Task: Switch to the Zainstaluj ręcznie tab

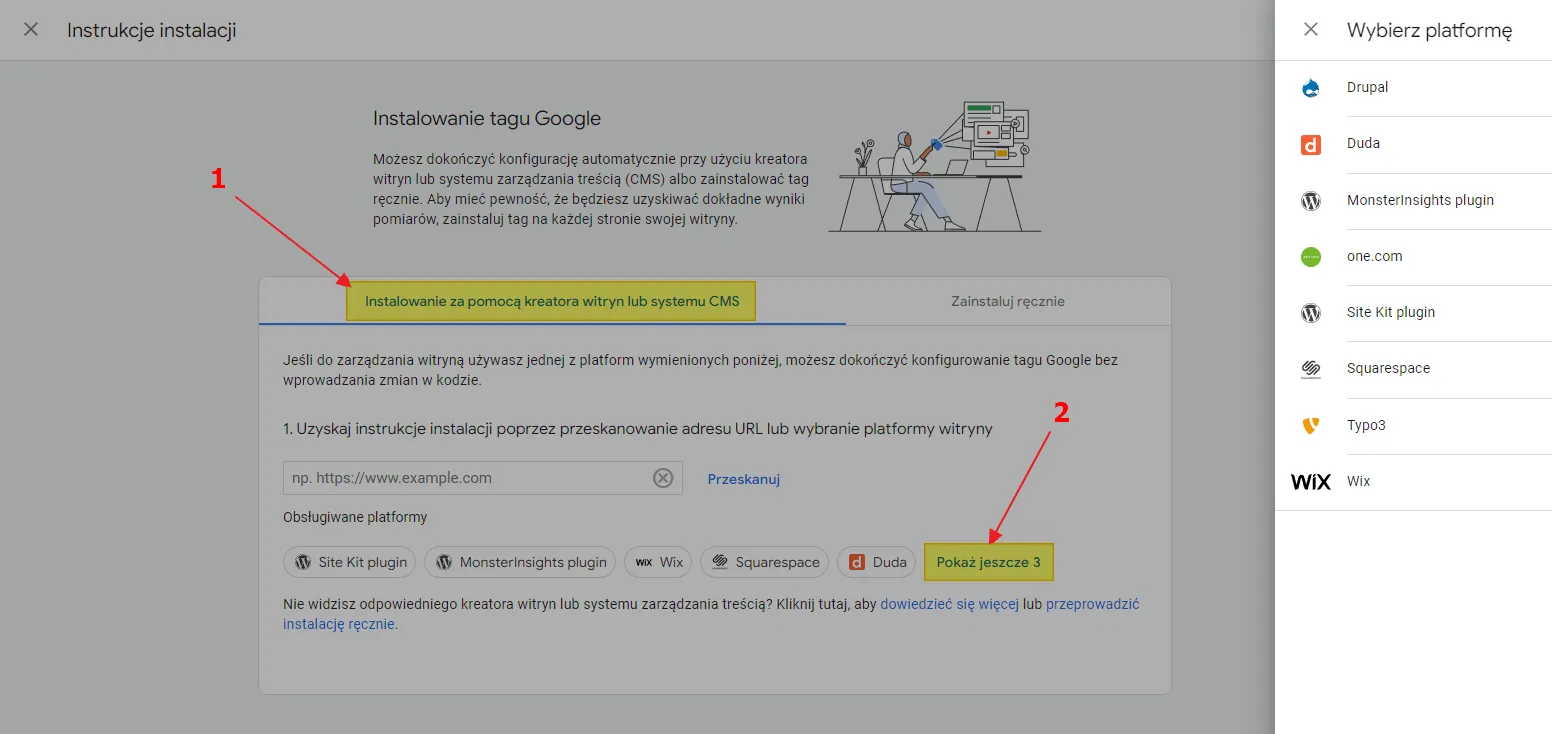Action: point(1008,301)
